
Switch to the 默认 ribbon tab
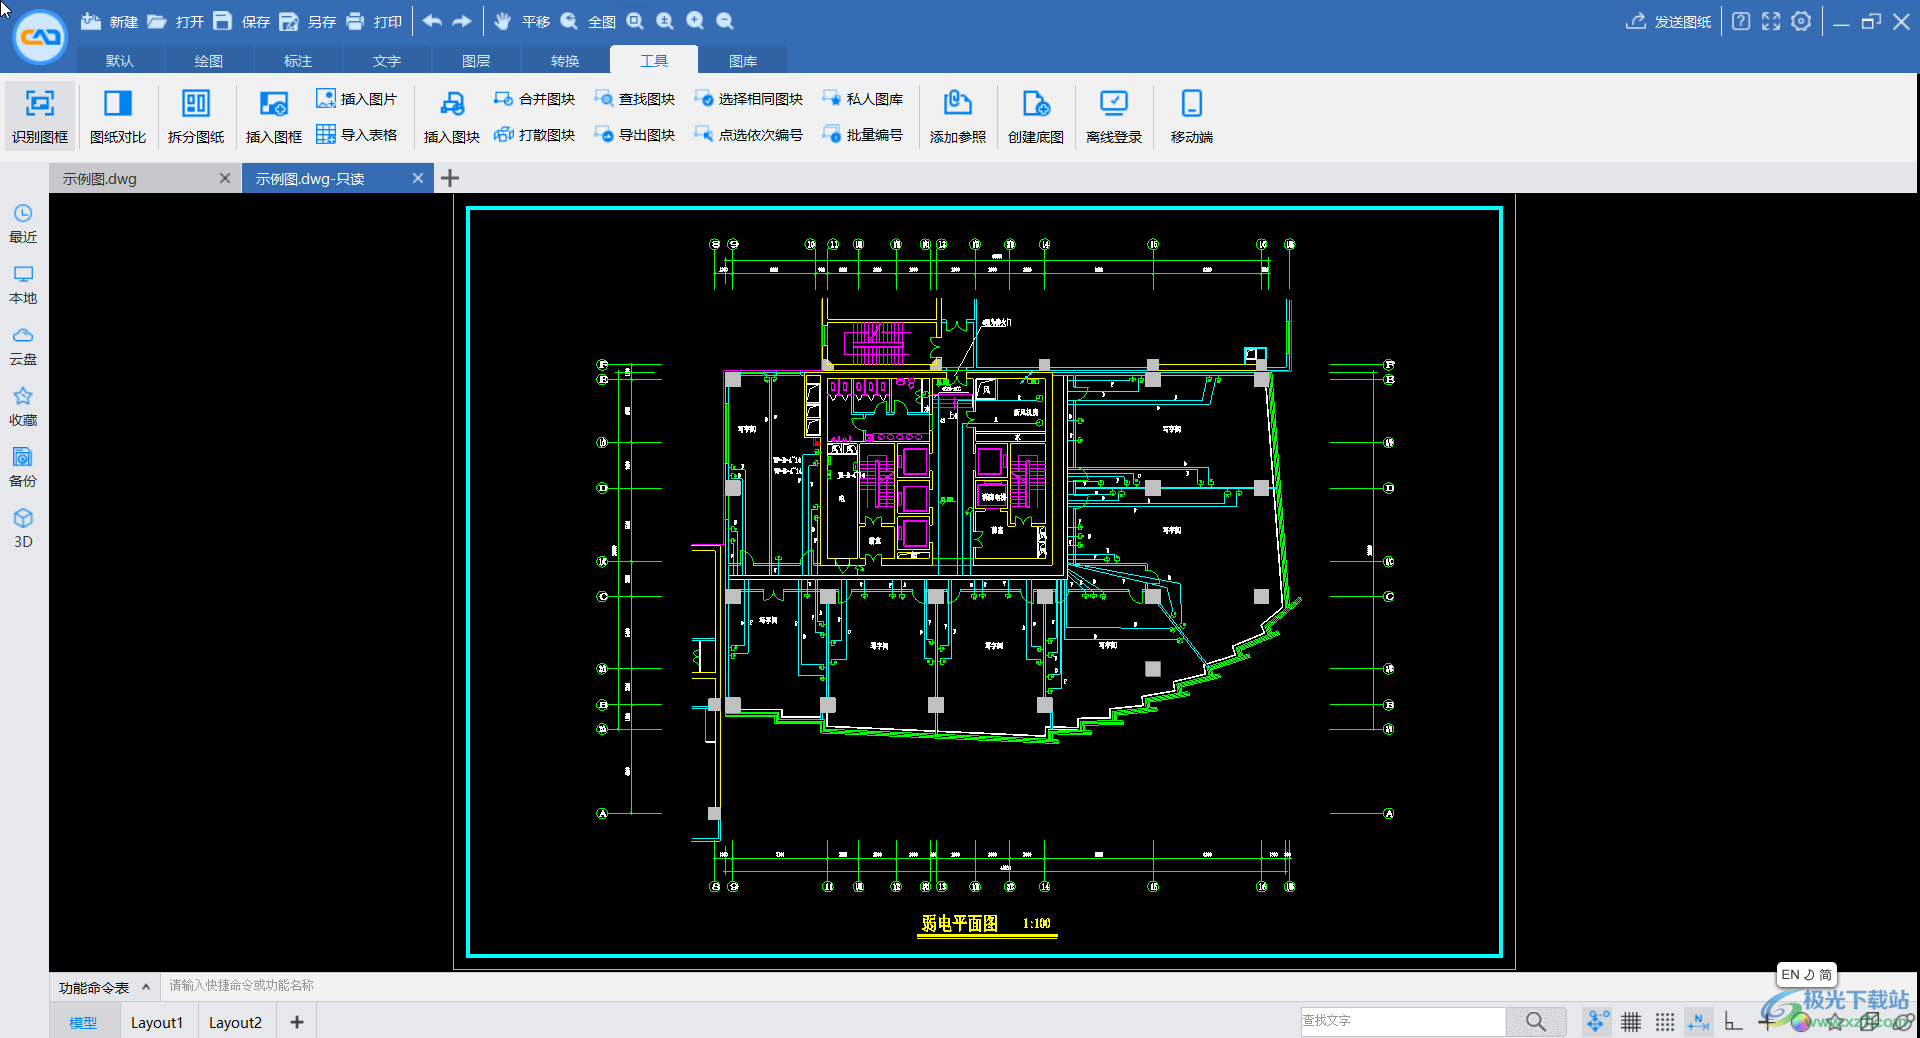[x=120, y=60]
